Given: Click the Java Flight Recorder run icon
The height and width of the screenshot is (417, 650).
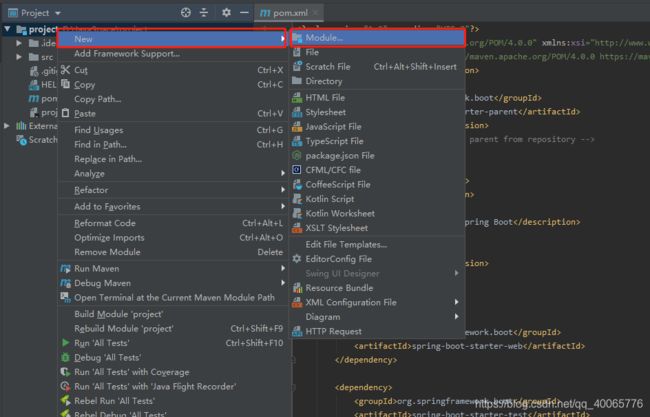Looking at the screenshot, I should click(65, 386).
